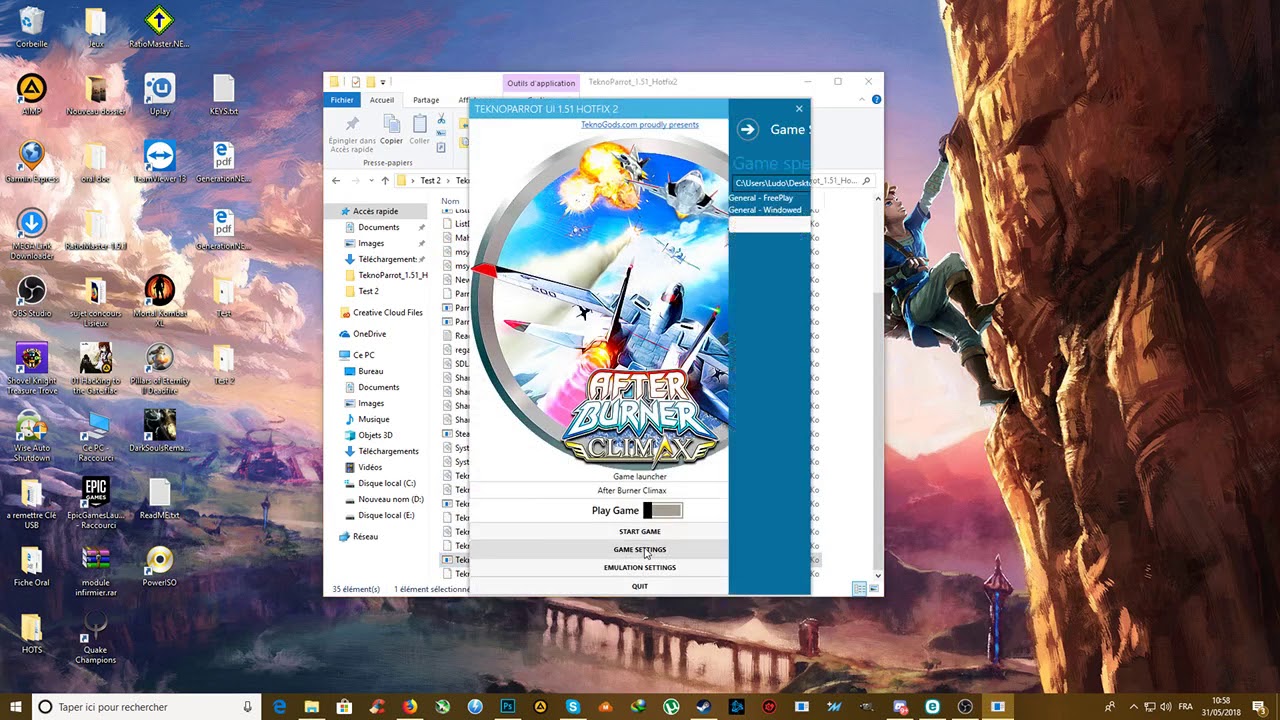Viewport: 1280px width, 720px height.
Task: Open the Quake Champions desktop icon
Action: coord(96,638)
